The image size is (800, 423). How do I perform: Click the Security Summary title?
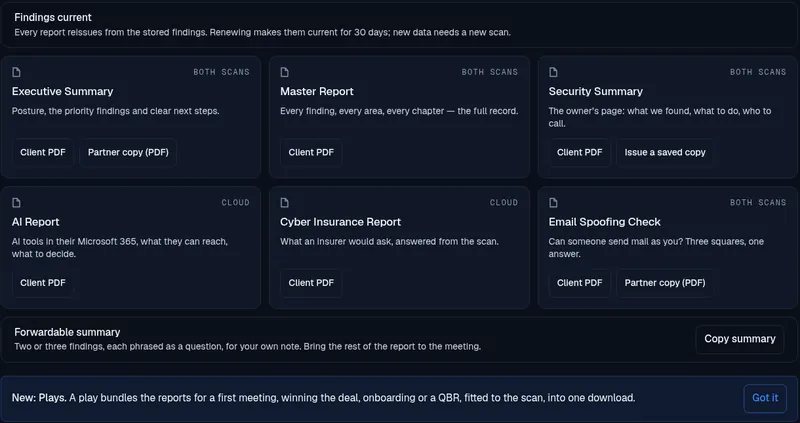[595, 91]
